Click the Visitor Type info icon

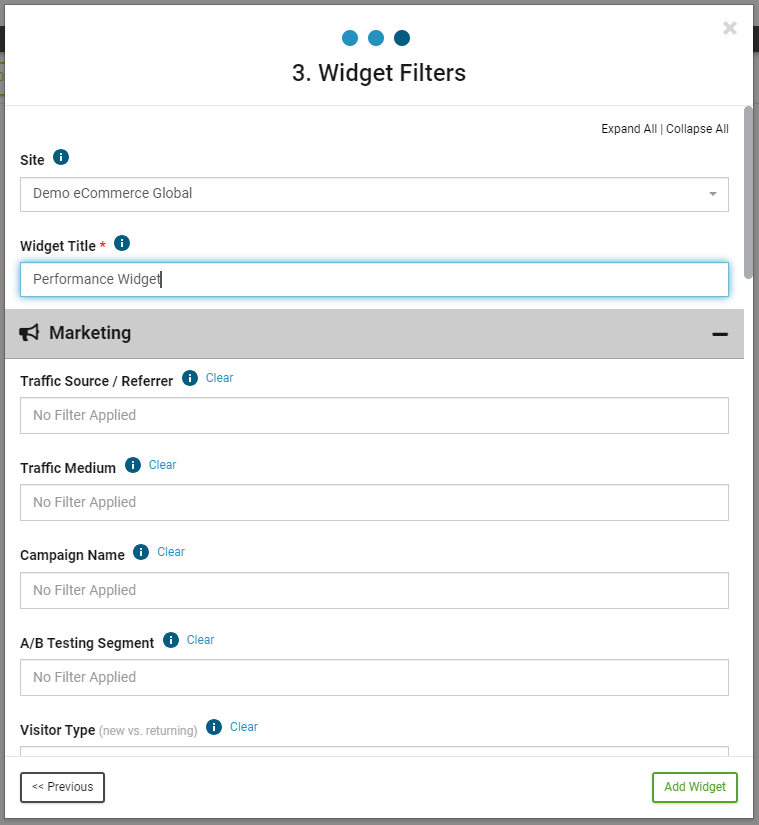213,728
